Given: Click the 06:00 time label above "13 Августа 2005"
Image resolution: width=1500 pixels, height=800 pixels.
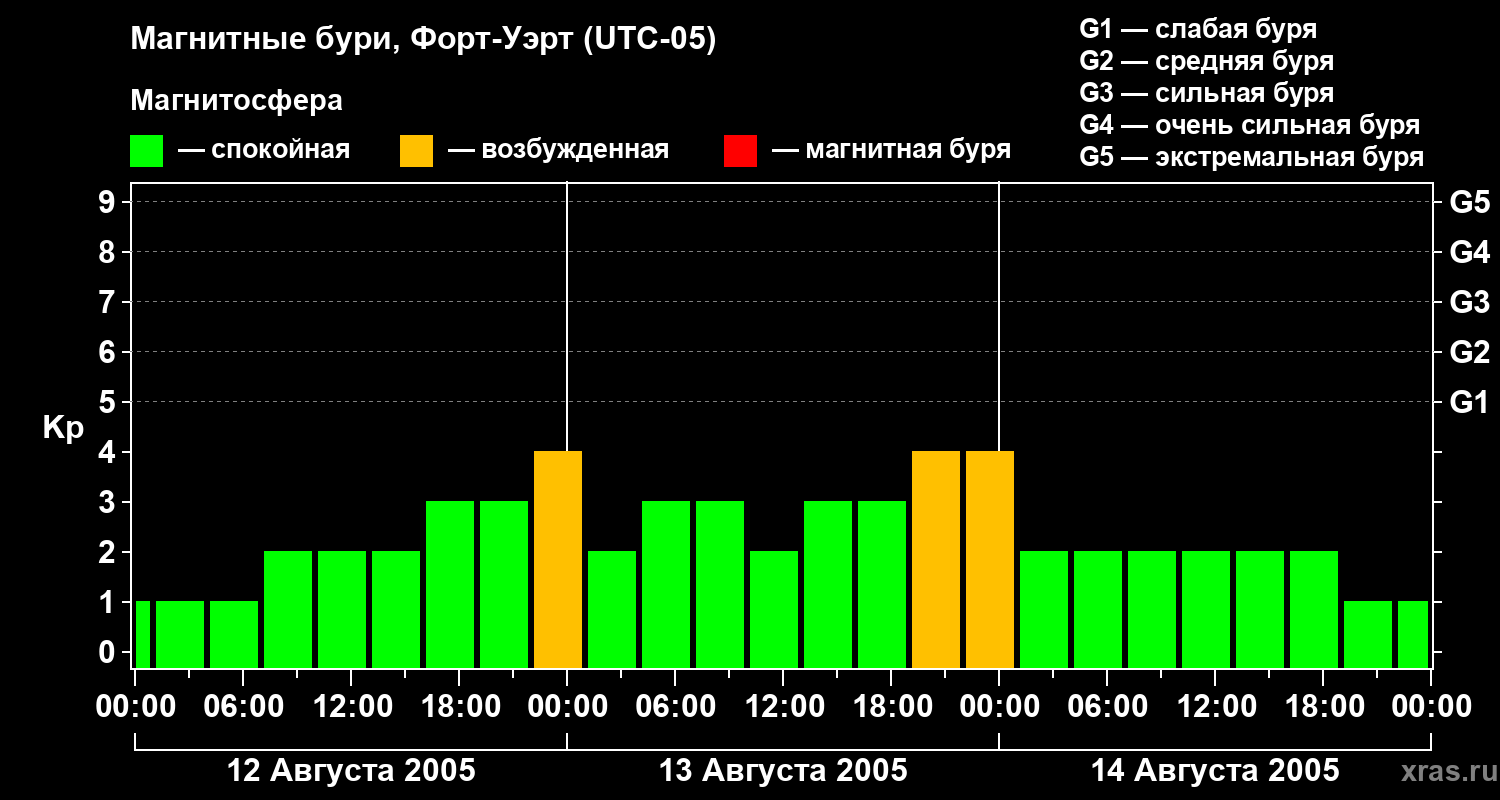Looking at the screenshot, I should click(x=675, y=707).
